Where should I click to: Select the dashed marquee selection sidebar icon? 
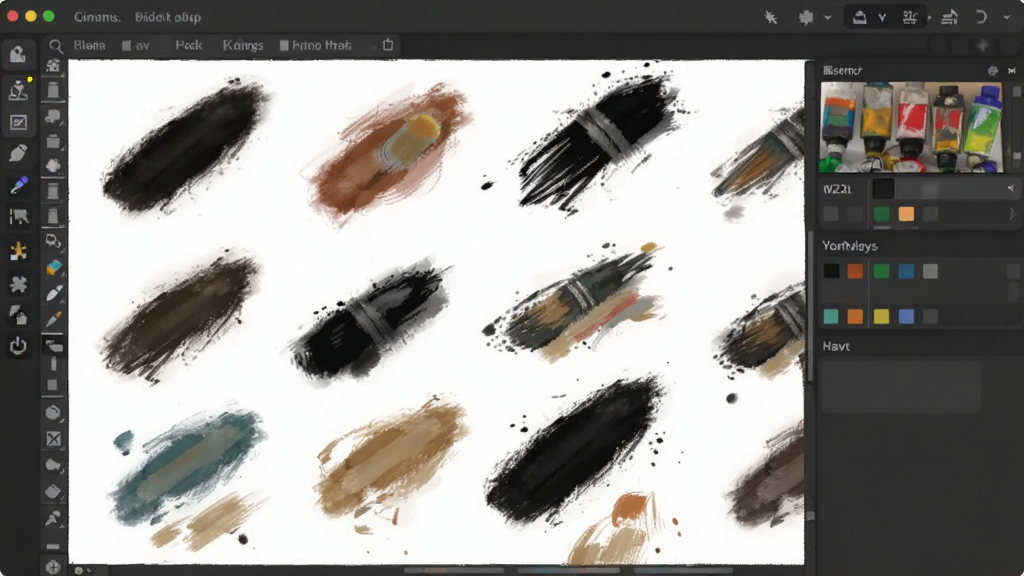pos(18,217)
